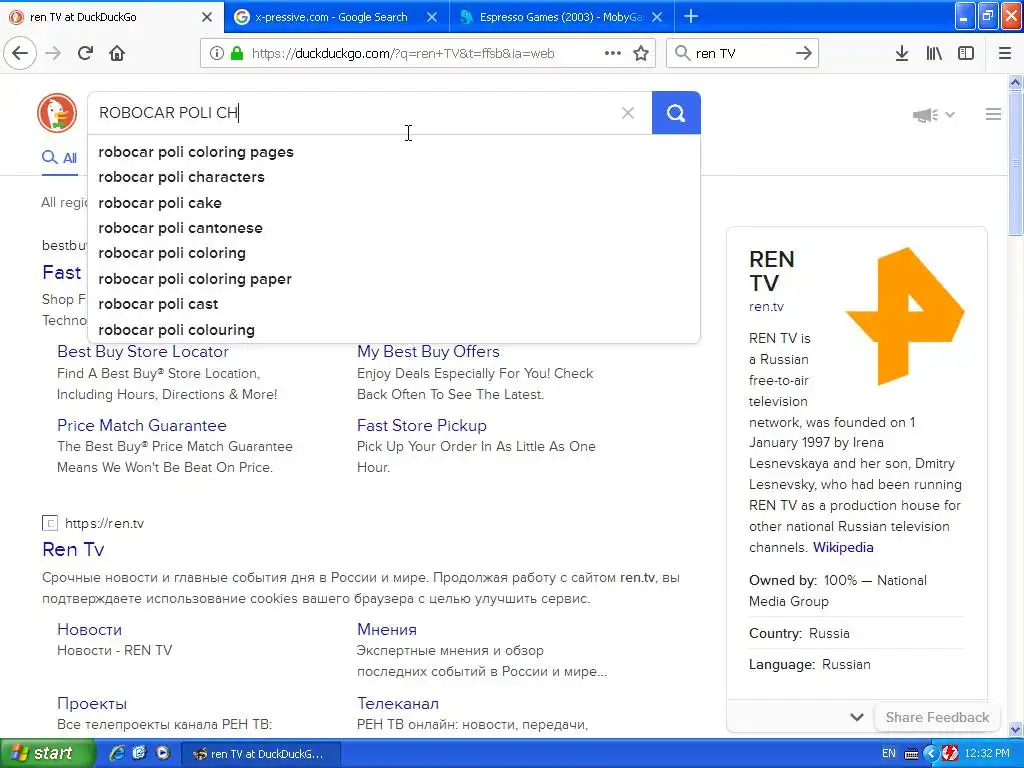The height and width of the screenshot is (768, 1024).
Task: Select the 'ren TV at DuckDuckG...' taskbar button
Action: click(260, 754)
